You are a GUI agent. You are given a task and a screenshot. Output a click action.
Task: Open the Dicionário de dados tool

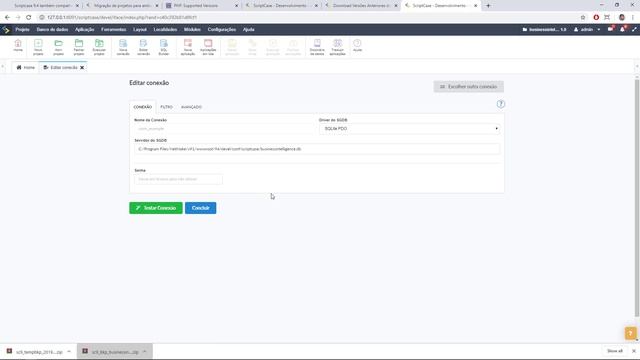click(x=317, y=47)
